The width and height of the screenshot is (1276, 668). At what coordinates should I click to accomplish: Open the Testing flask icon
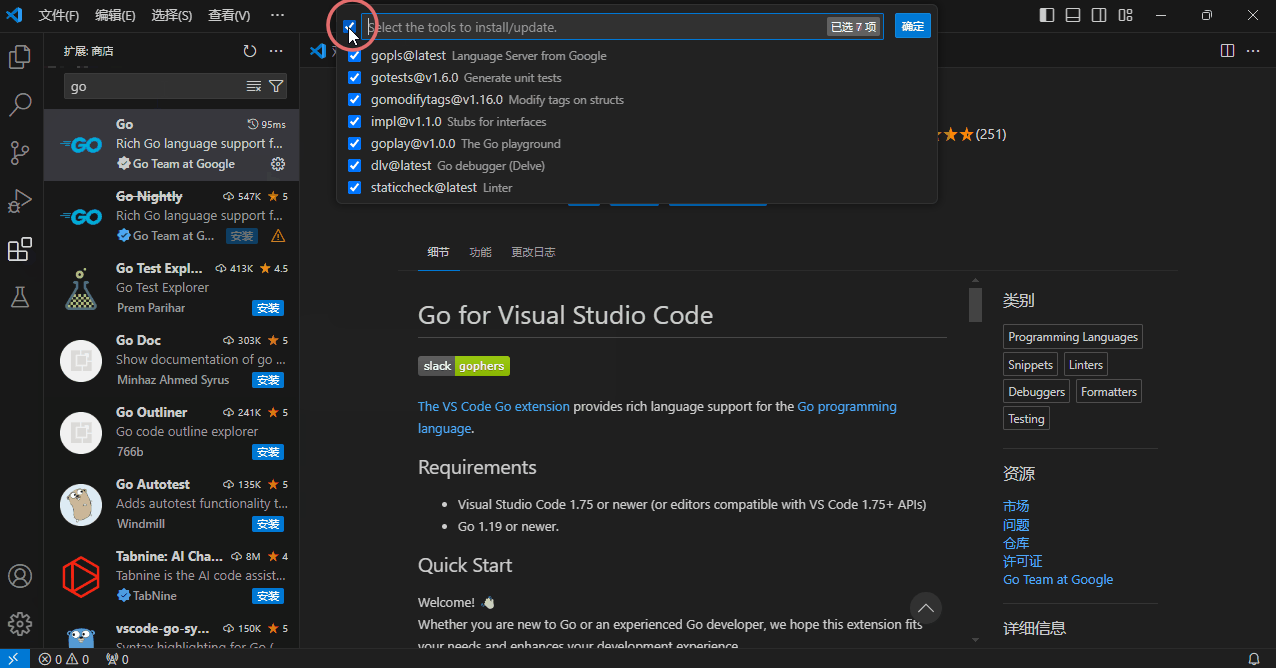(x=20, y=297)
